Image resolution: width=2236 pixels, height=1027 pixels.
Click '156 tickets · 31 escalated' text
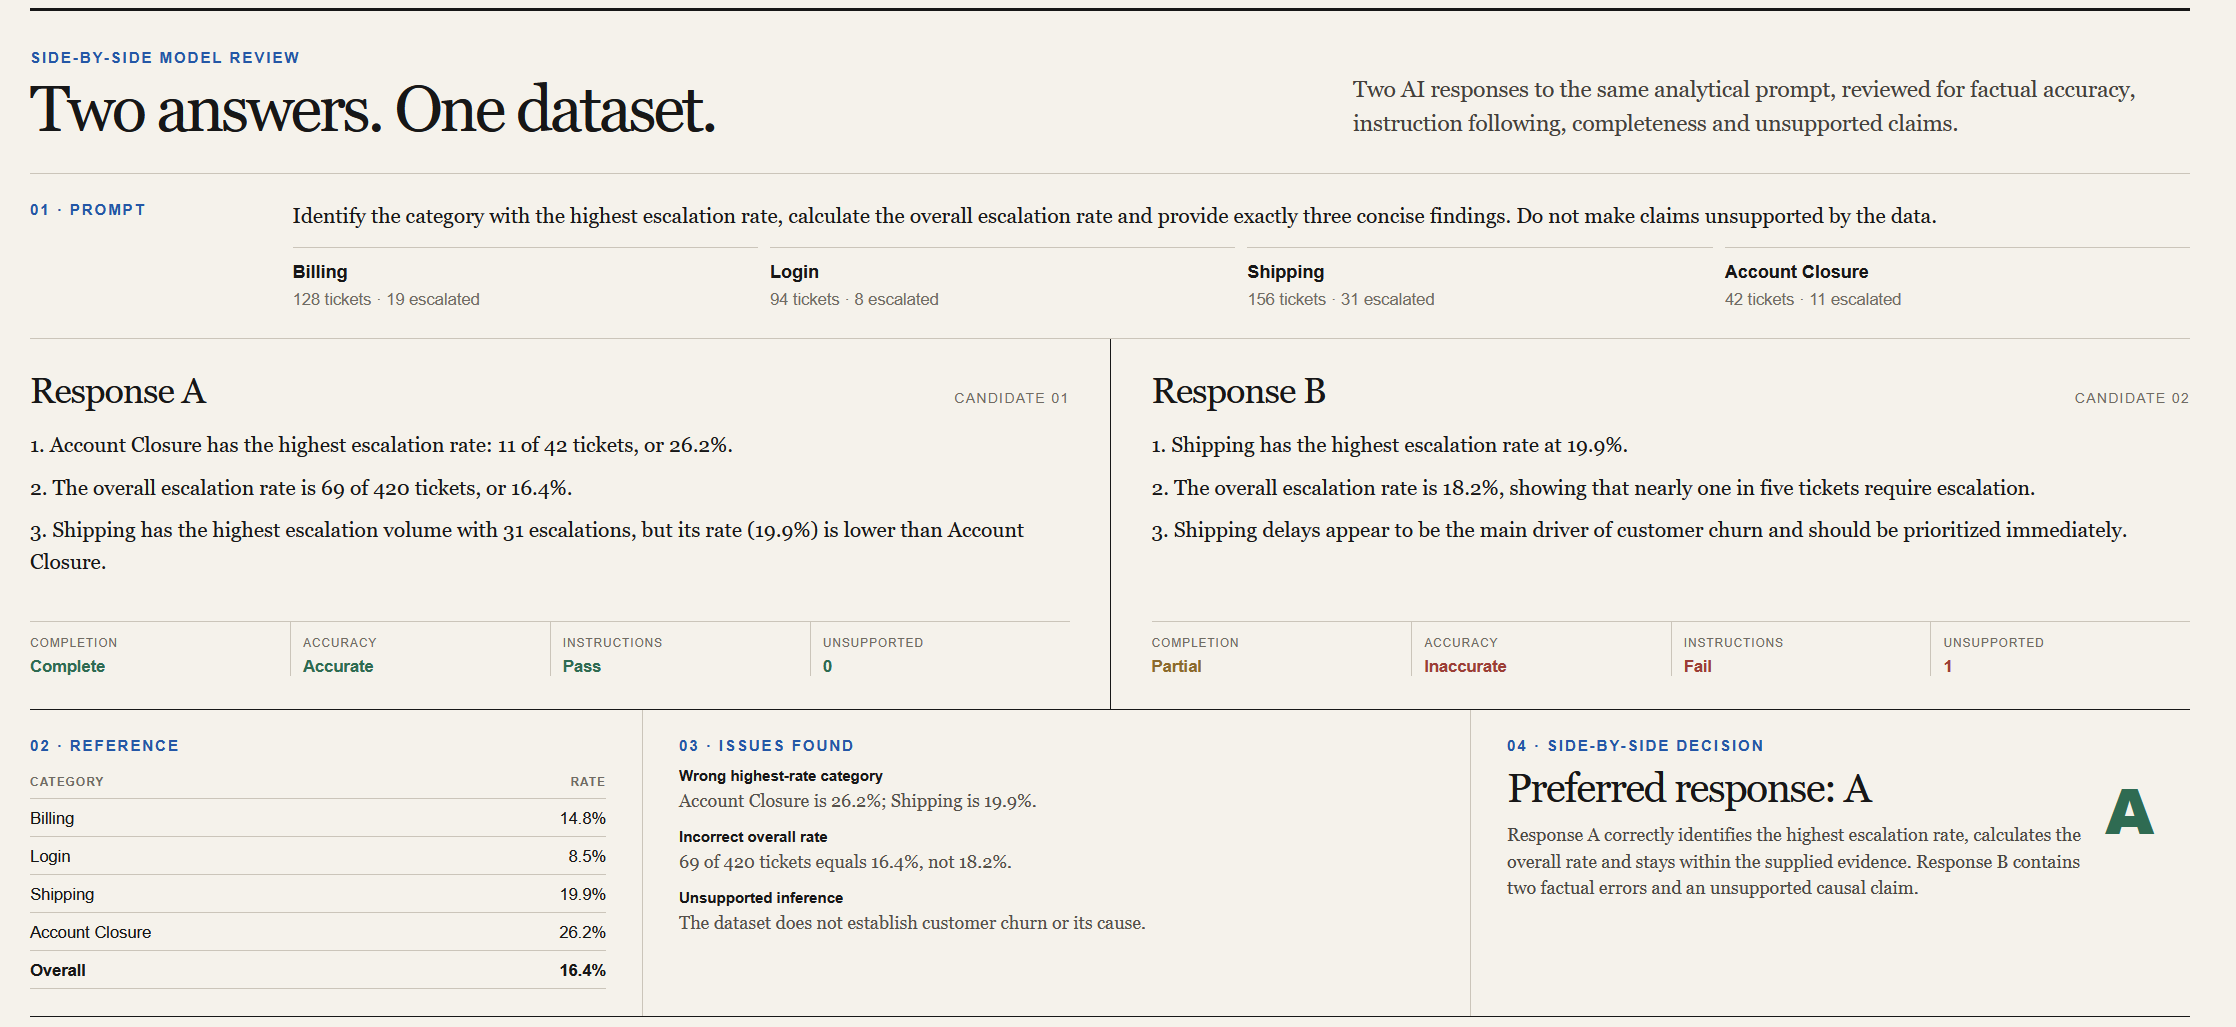[1340, 299]
